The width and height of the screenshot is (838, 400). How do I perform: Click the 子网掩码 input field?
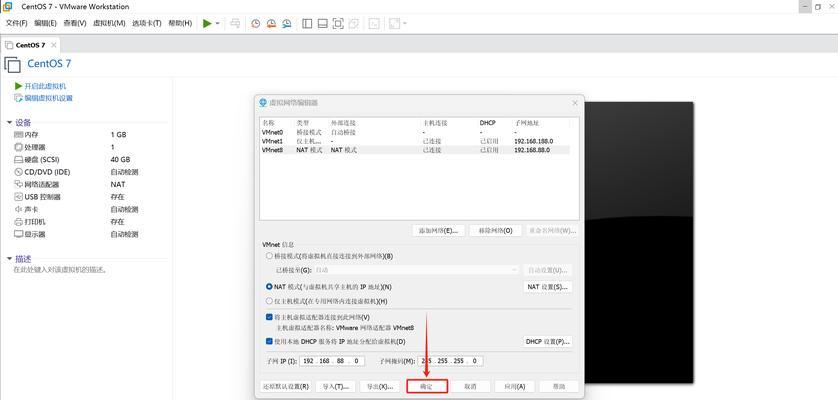click(x=451, y=361)
